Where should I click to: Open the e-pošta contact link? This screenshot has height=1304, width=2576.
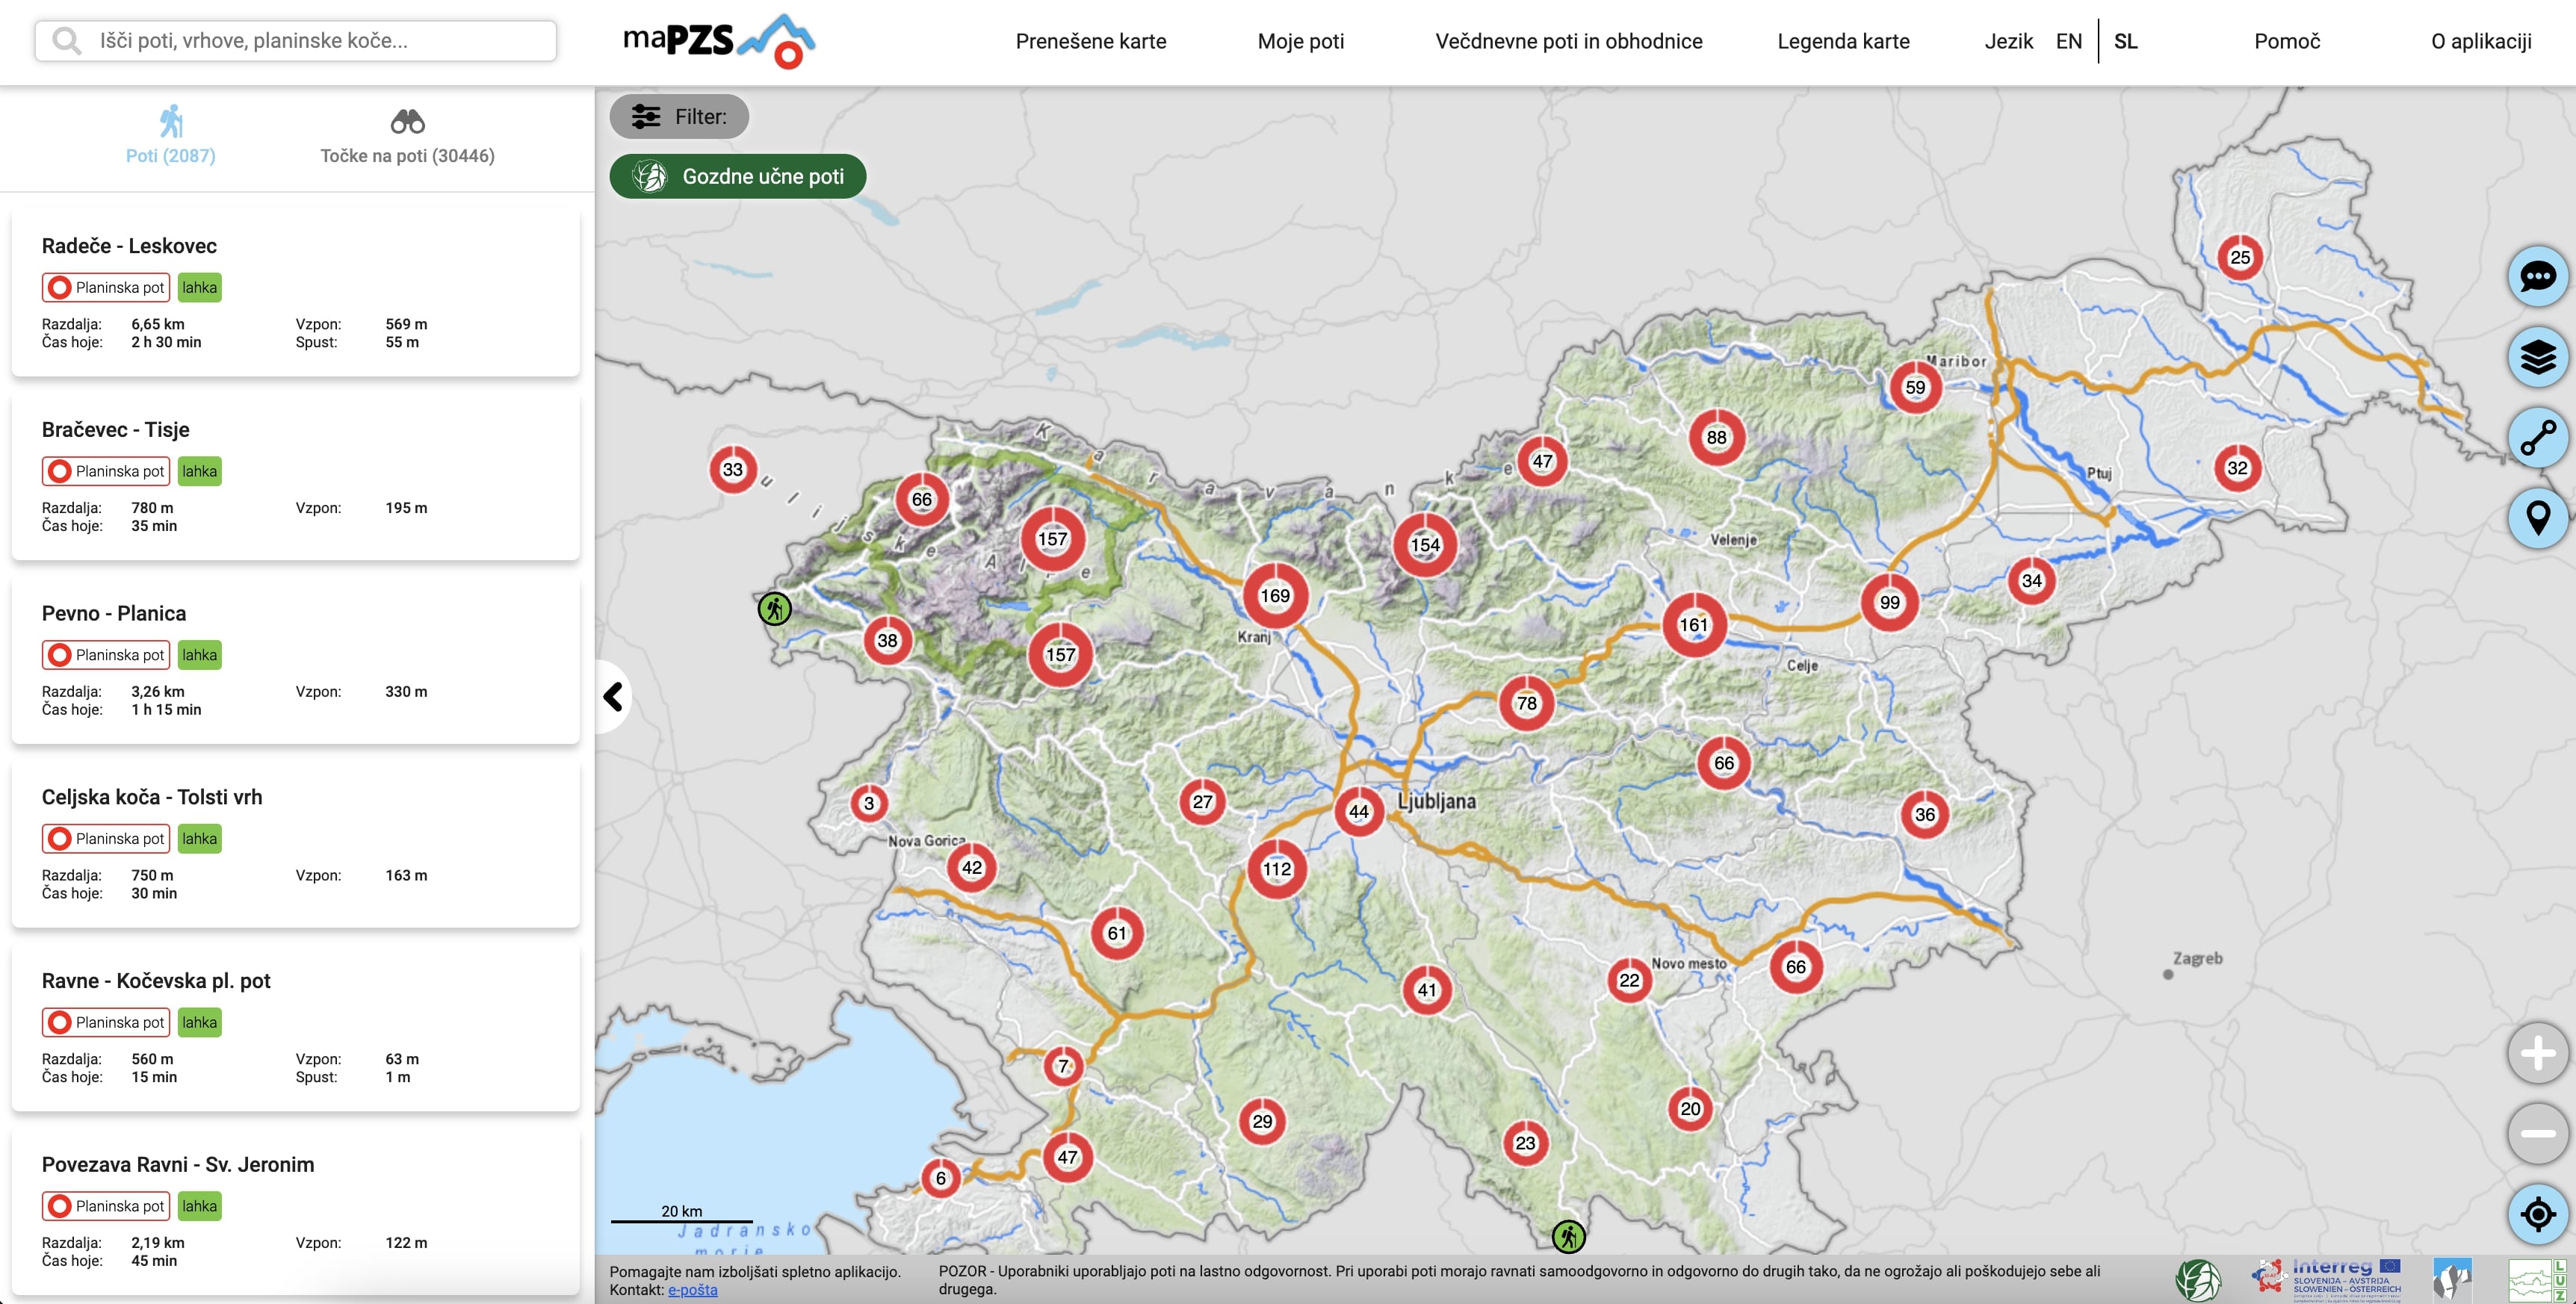click(x=692, y=1290)
